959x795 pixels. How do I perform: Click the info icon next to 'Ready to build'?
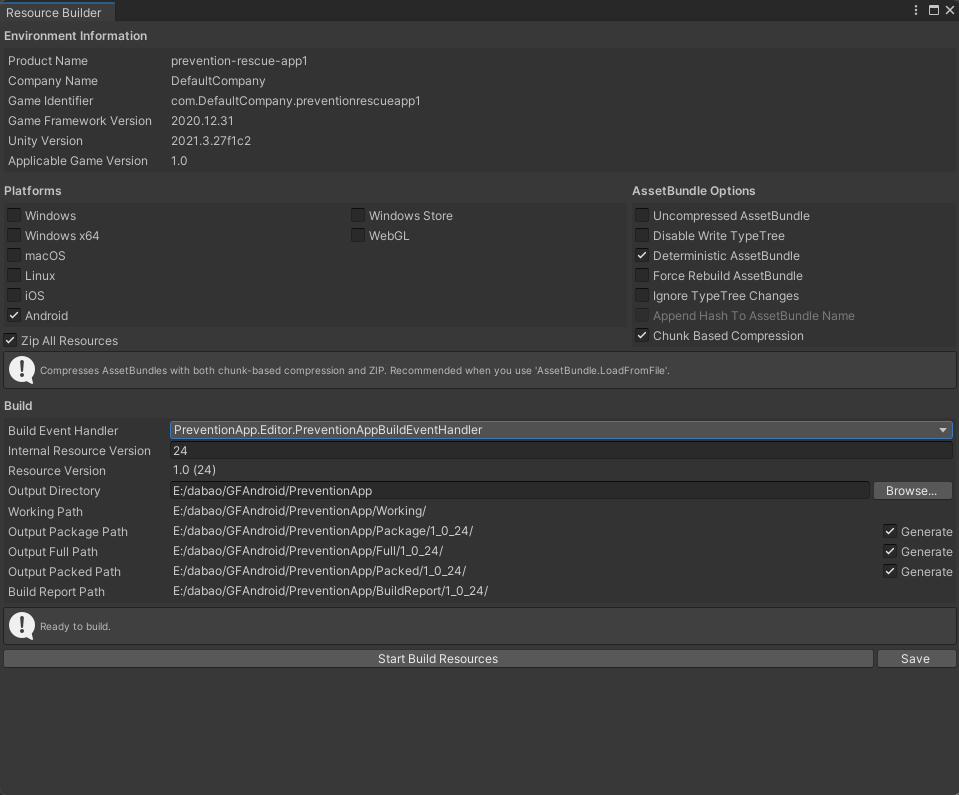[21, 626]
